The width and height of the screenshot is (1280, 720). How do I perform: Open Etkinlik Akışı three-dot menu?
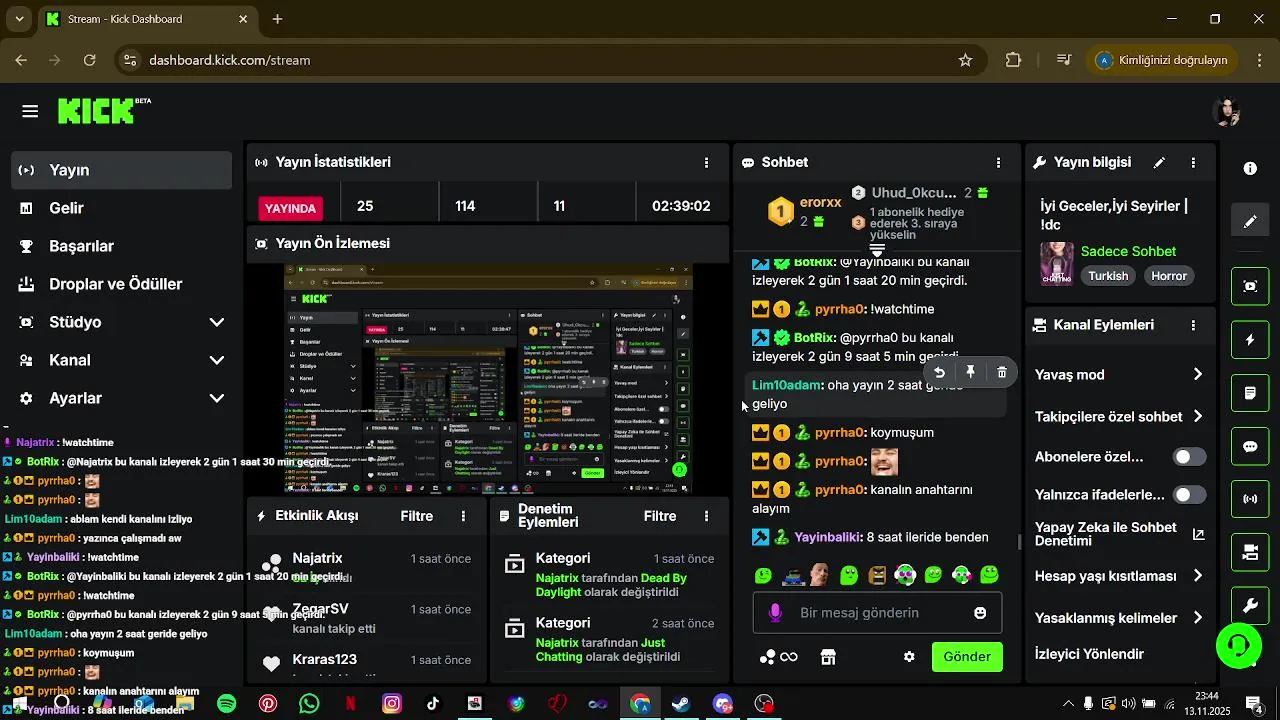(463, 516)
